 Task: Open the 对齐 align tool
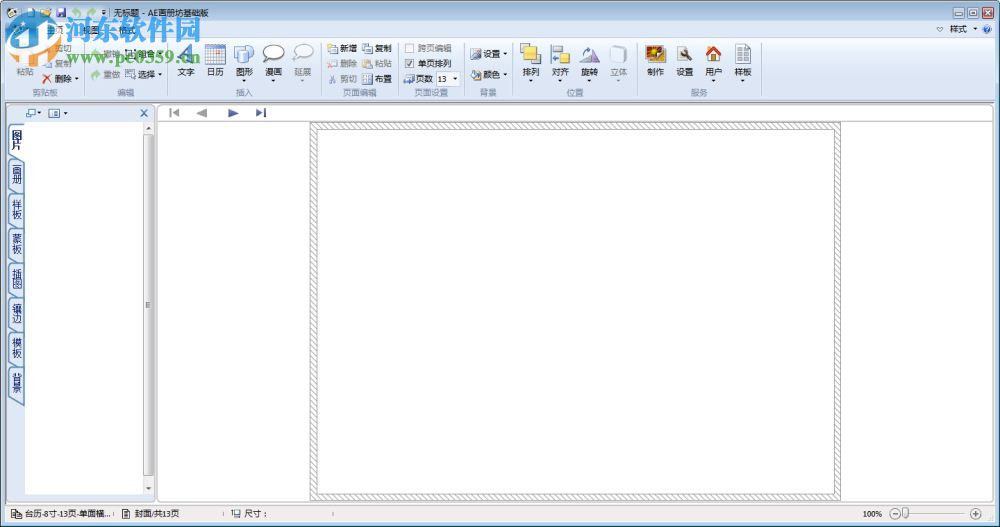(x=560, y=63)
